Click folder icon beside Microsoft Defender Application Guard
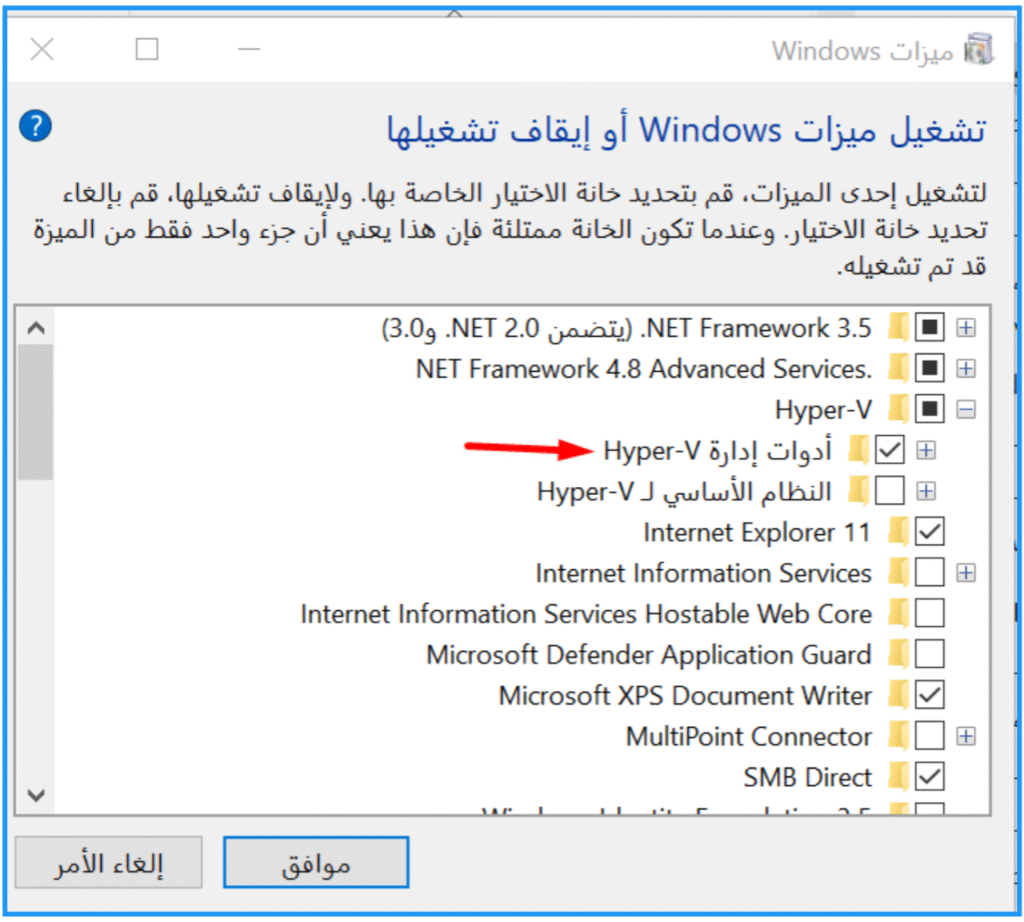 click(x=898, y=655)
